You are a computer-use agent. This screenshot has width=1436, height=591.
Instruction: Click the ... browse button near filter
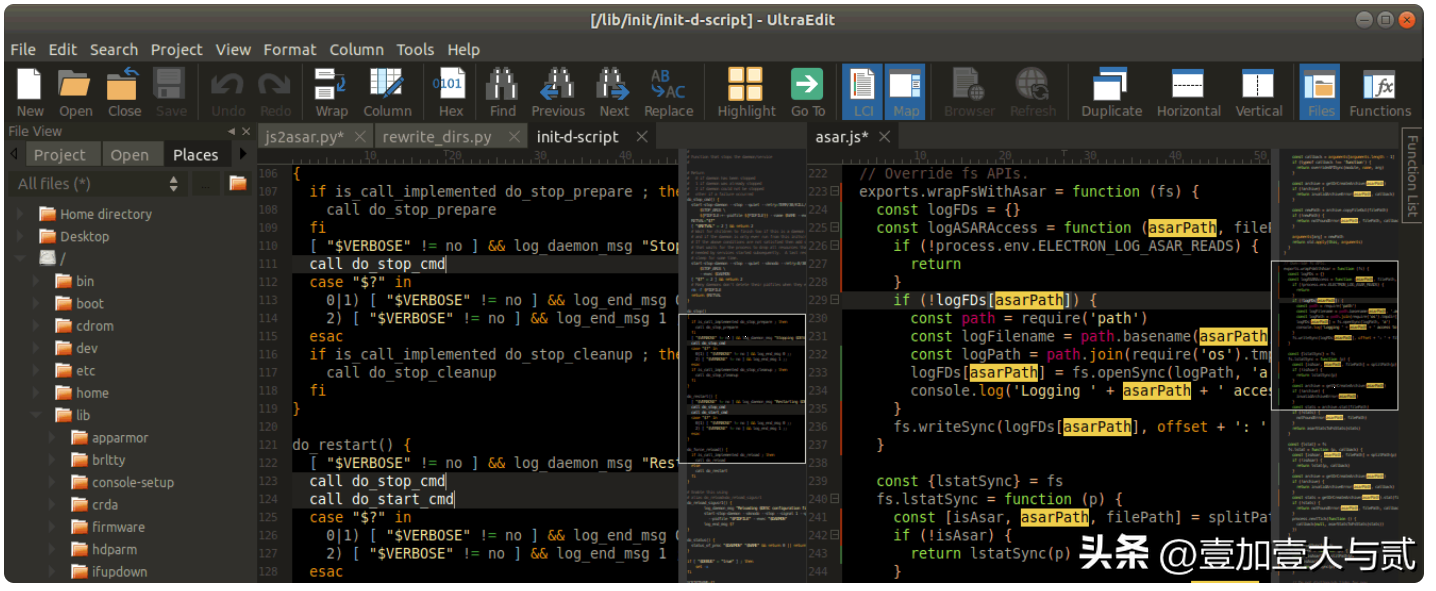coord(205,183)
